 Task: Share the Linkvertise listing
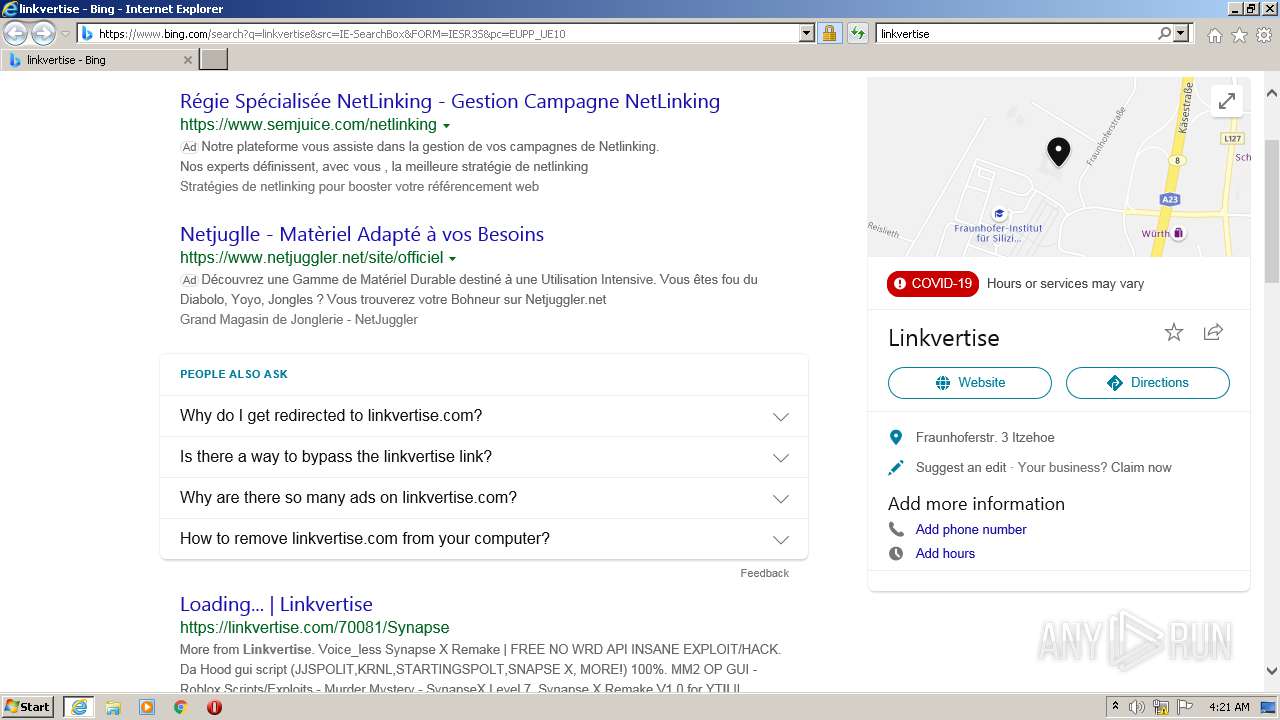(1213, 332)
